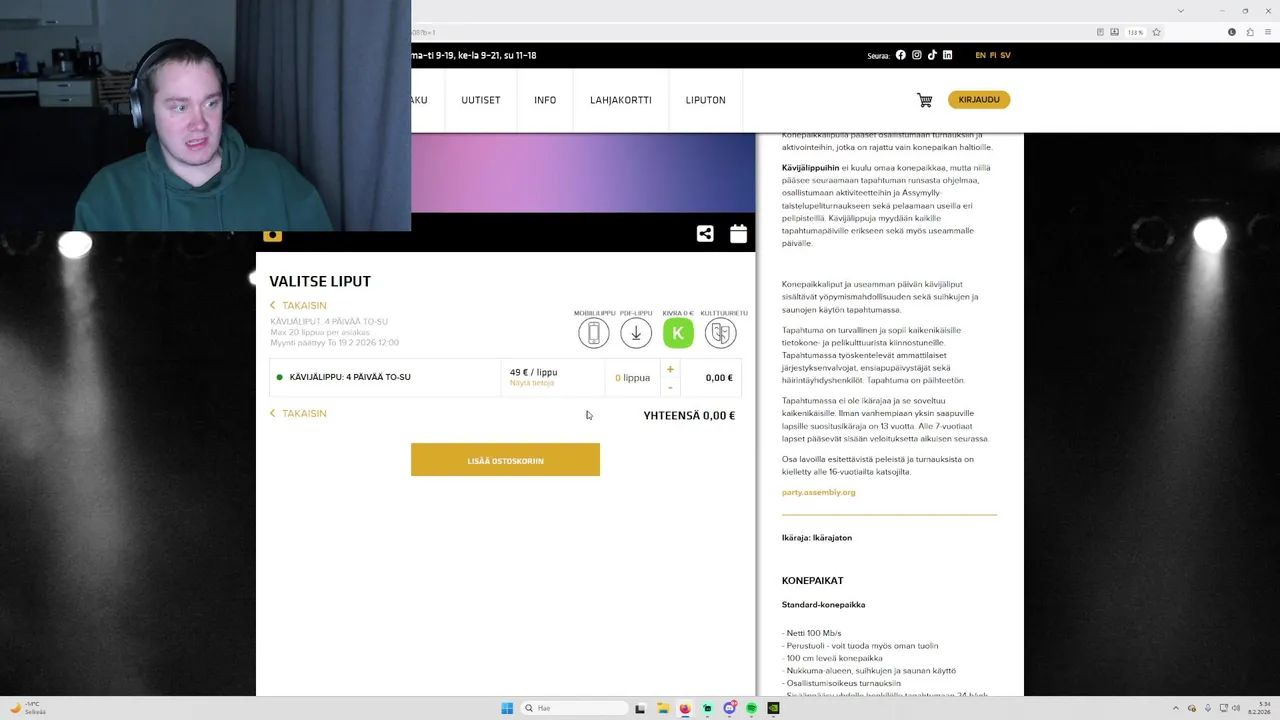
Task: Click the volume icon in system tray
Action: click(x=1237, y=708)
